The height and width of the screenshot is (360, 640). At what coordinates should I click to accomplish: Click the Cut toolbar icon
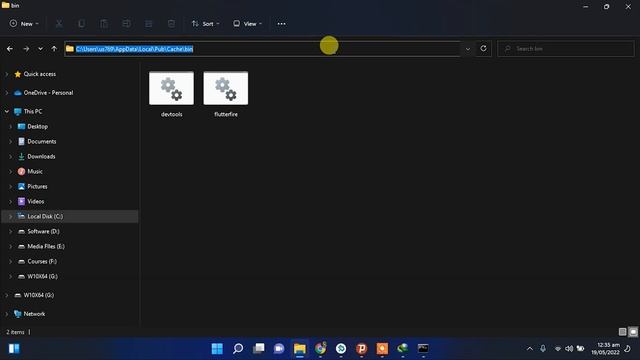(59, 24)
